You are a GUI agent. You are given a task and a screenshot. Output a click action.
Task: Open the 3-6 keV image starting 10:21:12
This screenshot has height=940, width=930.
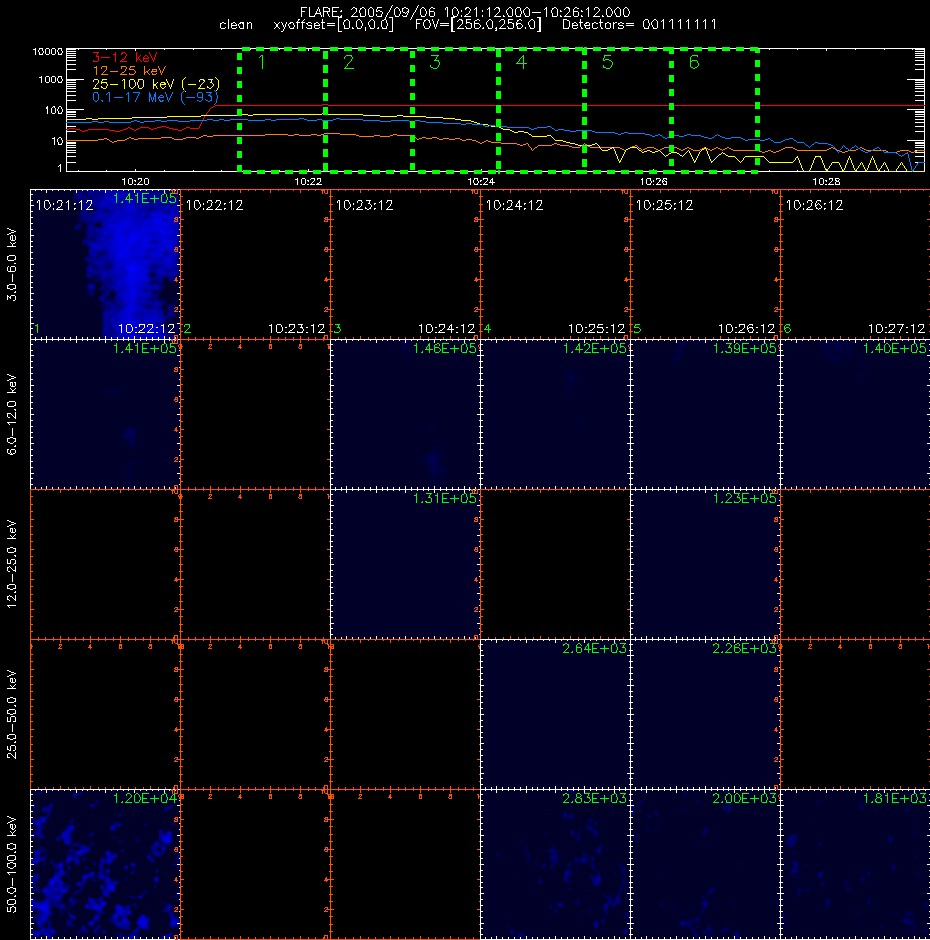pyautogui.click(x=105, y=264)
